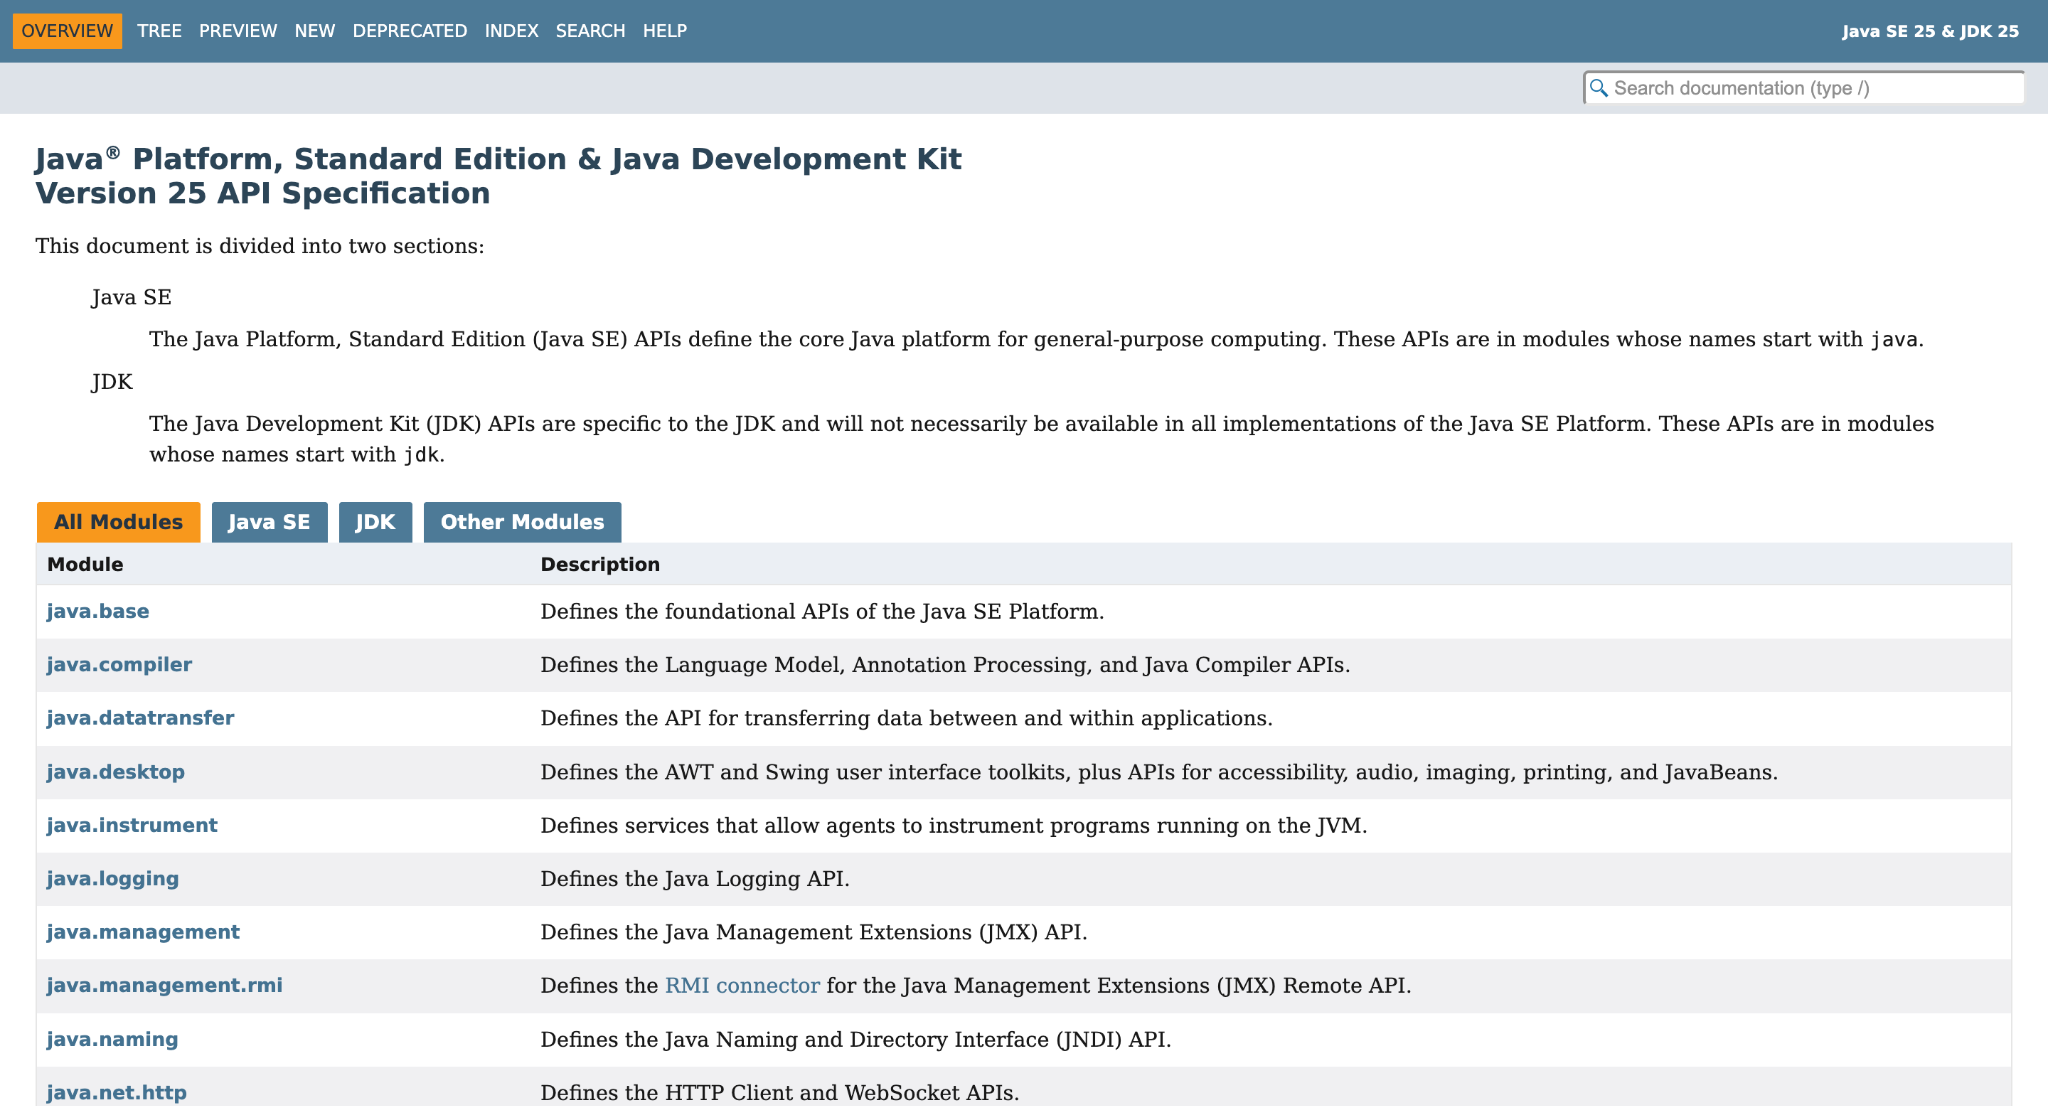The image size is (2048, 1106).
Task: Click 'Defines the Java Logging API.' text
Action: pos(695,879)
